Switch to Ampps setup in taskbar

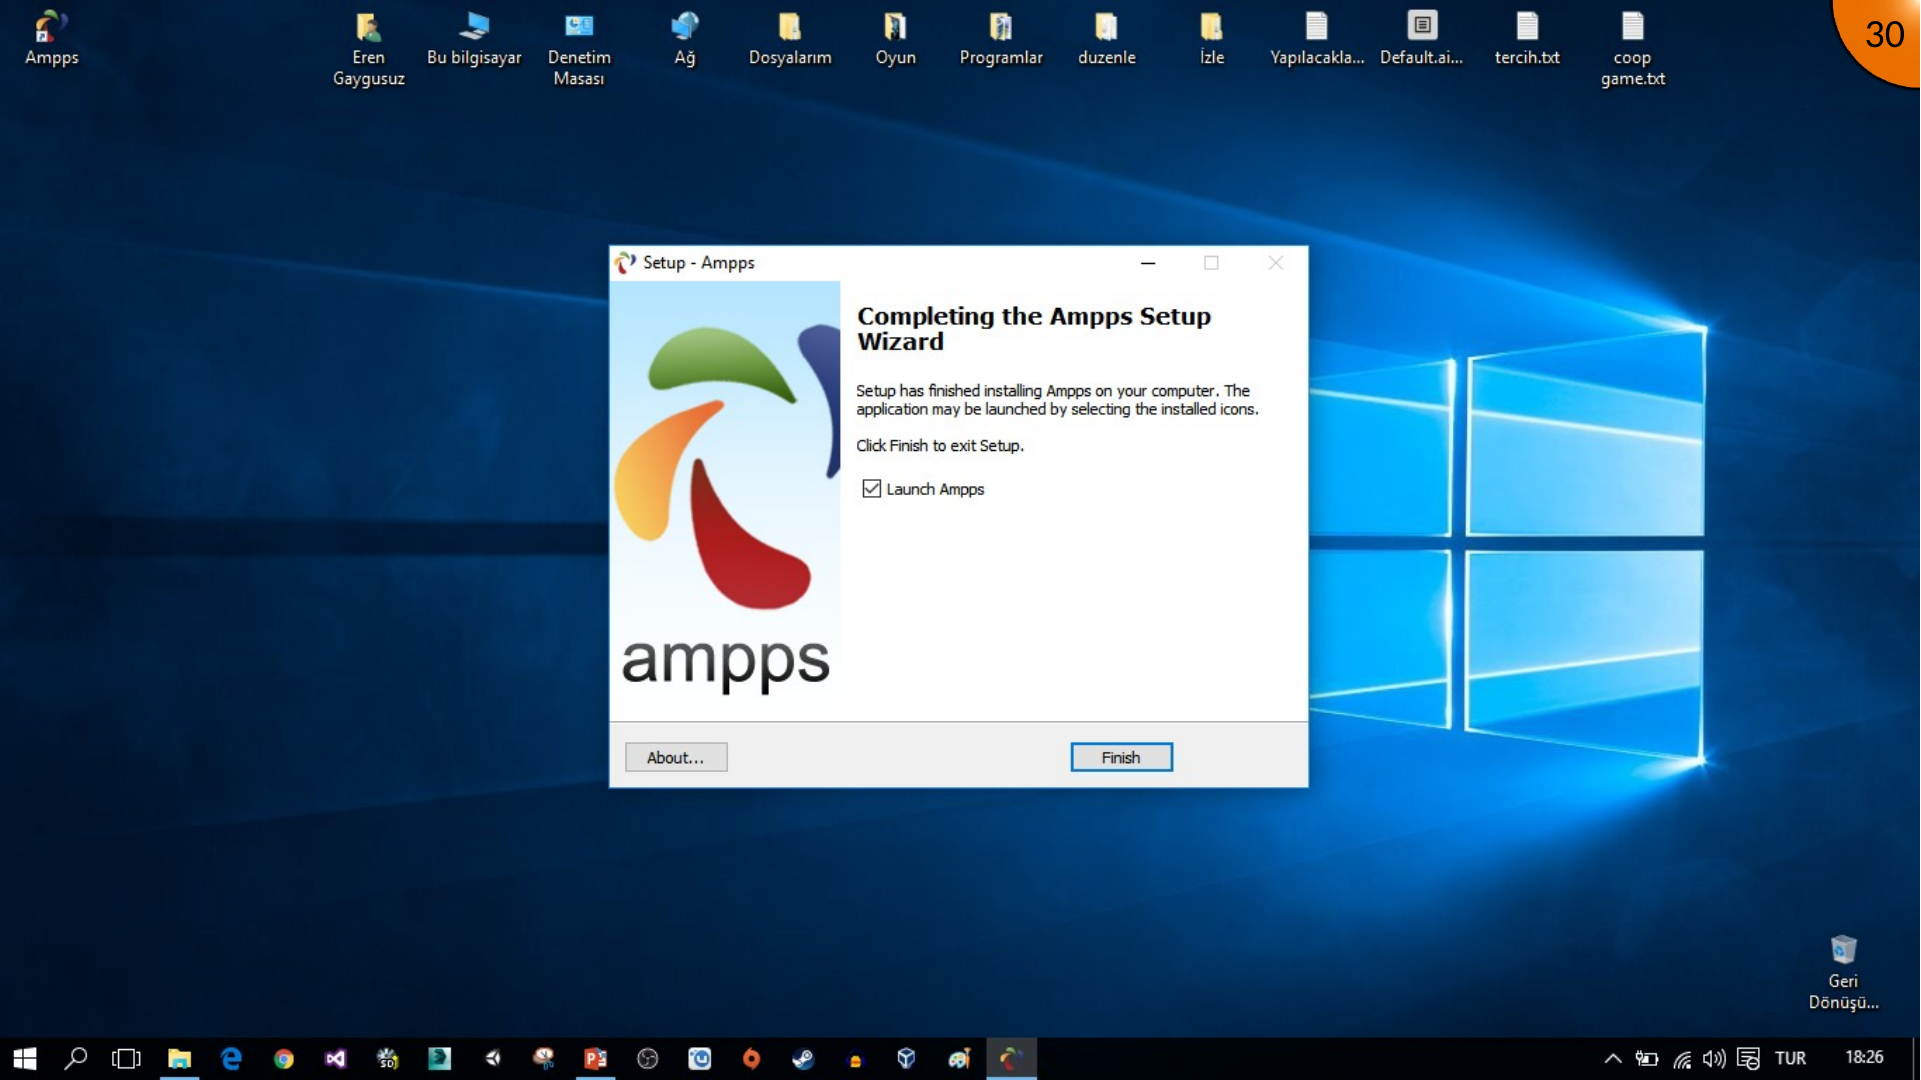click(1011, 1059)
